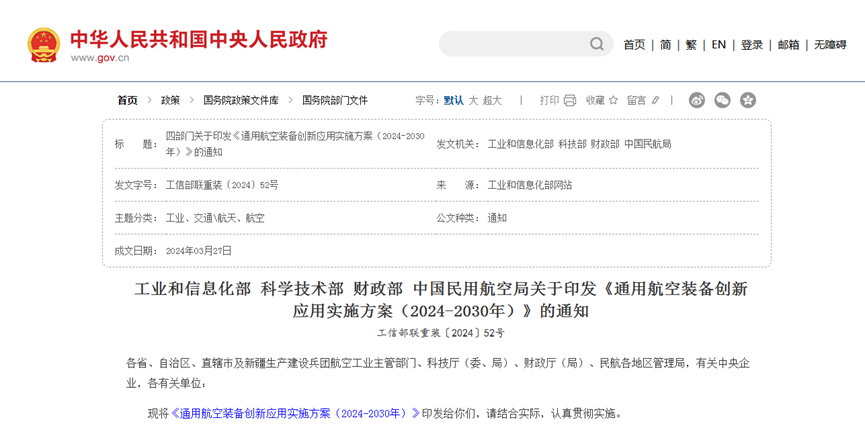Click the 登录 login link
The image size is (865, 428).
751,44
